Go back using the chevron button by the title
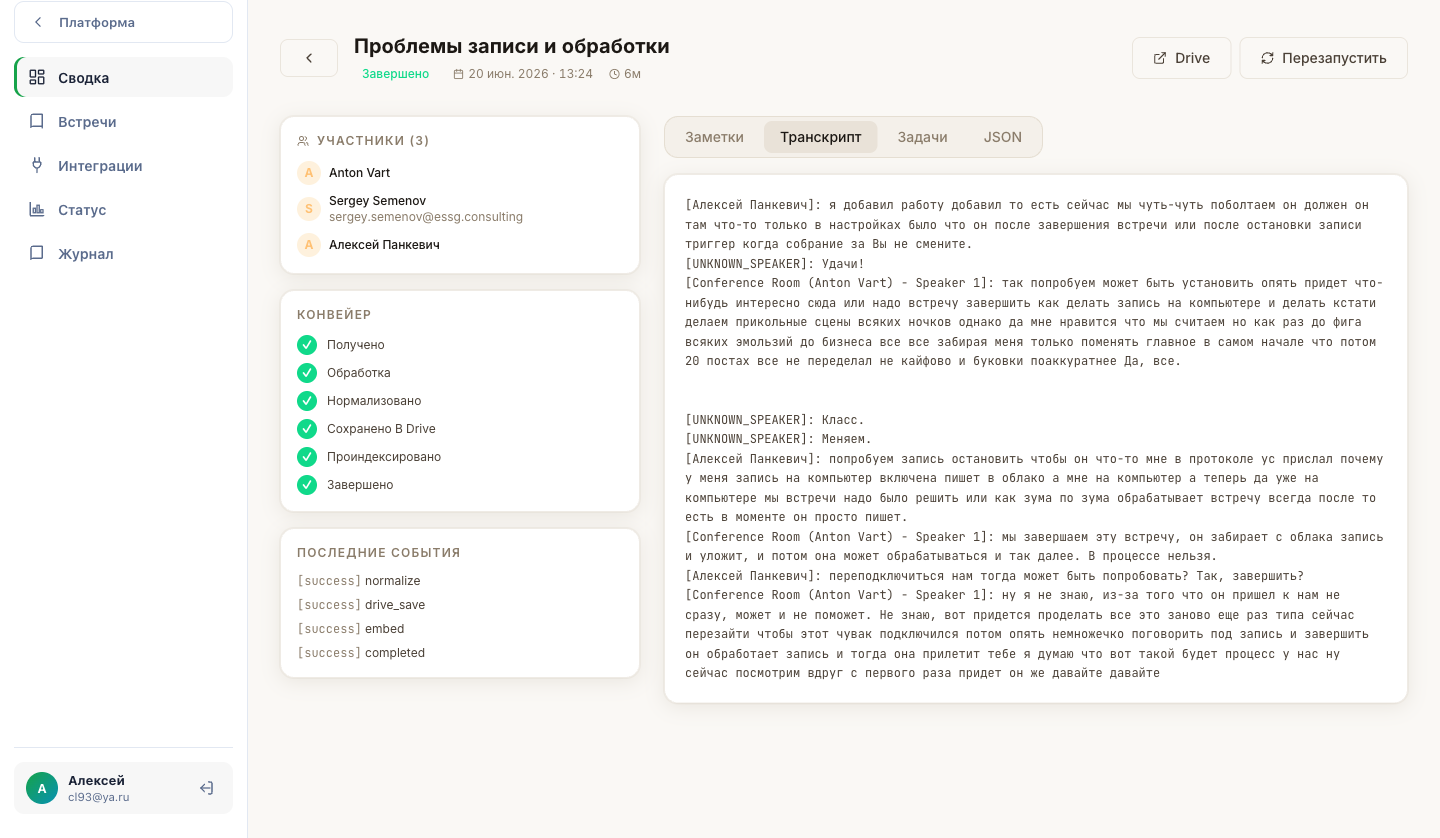 click(x=309, y=58)
